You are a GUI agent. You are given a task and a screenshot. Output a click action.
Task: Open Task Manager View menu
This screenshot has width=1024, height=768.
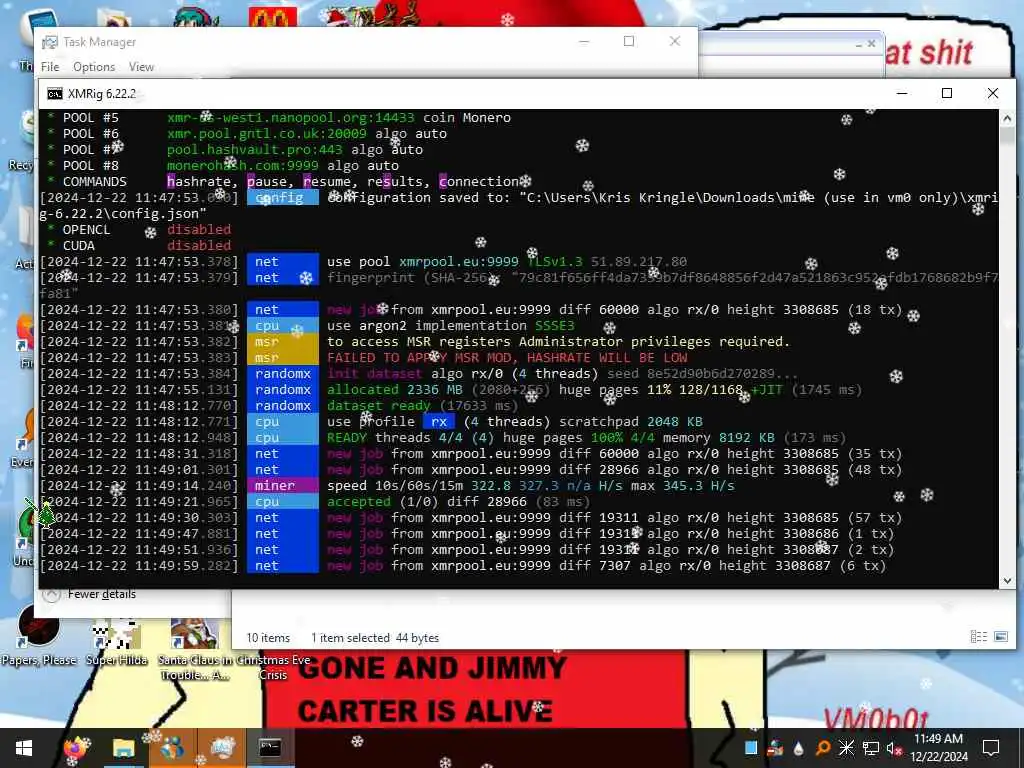tap(141, 67)
